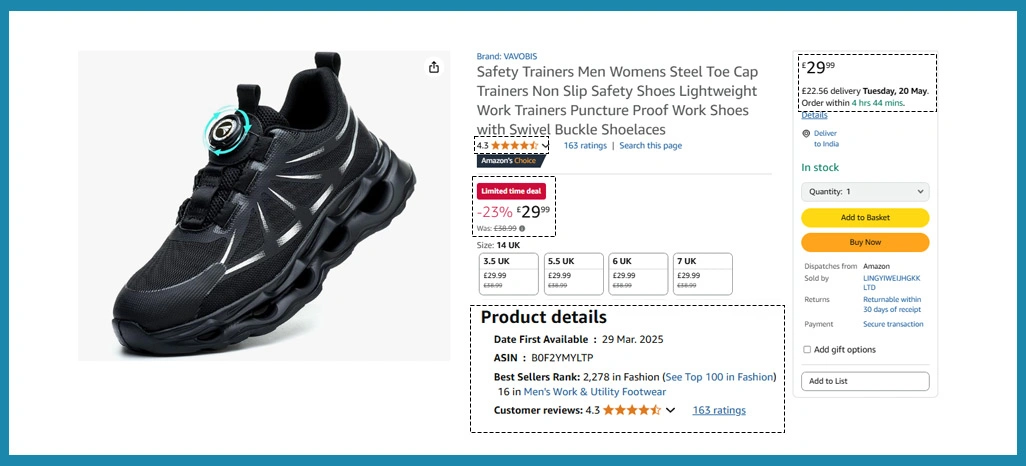Viewport: 1026px width, 466px height.
Task: Choose the 7 UK size option
Action: (x=703, y=273)
